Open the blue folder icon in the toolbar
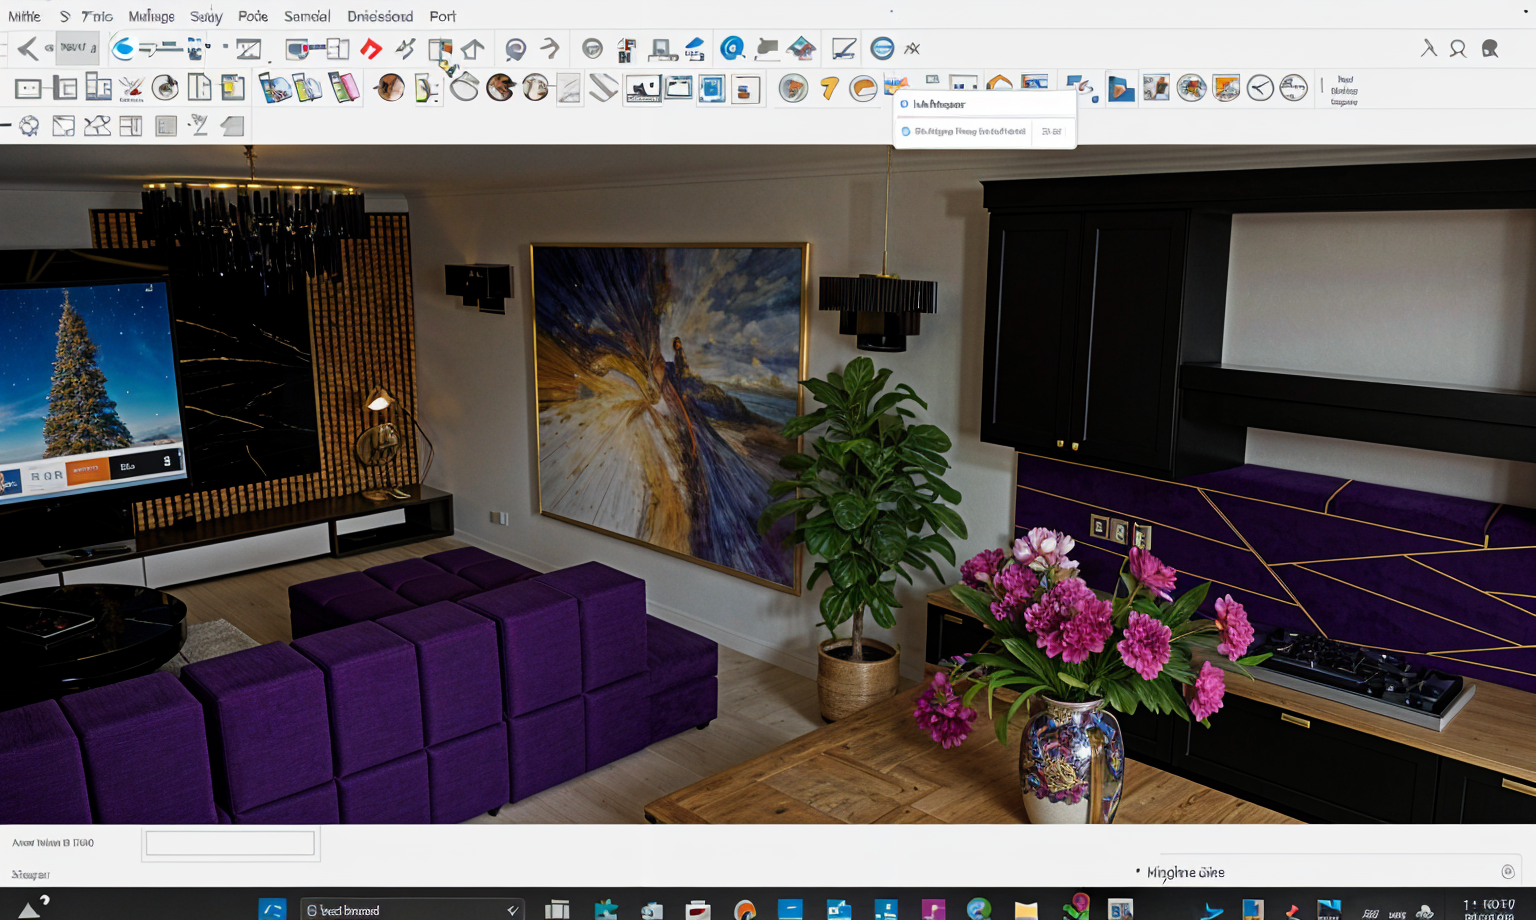Image resolution: width=1536 pixels, height=920 pixels. click(x=1121, y=89)
